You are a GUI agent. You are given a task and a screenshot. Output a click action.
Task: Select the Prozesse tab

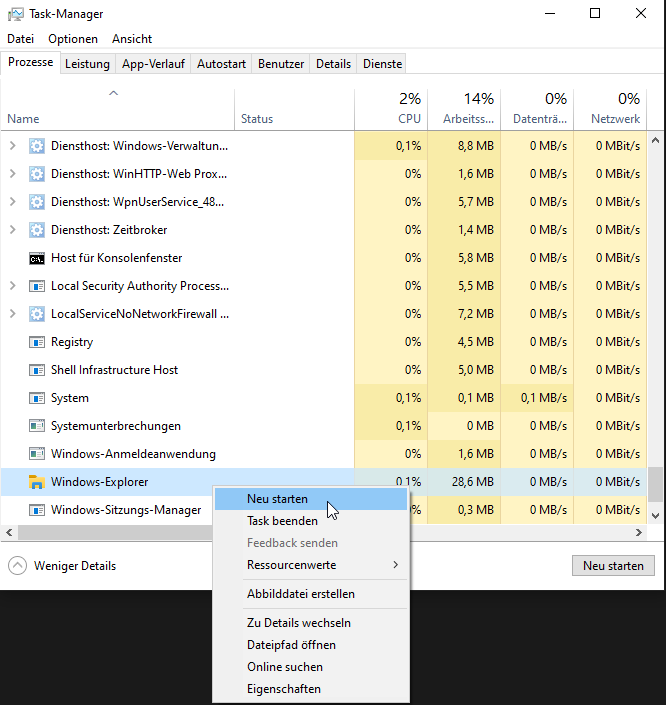[x=31, y=62]
